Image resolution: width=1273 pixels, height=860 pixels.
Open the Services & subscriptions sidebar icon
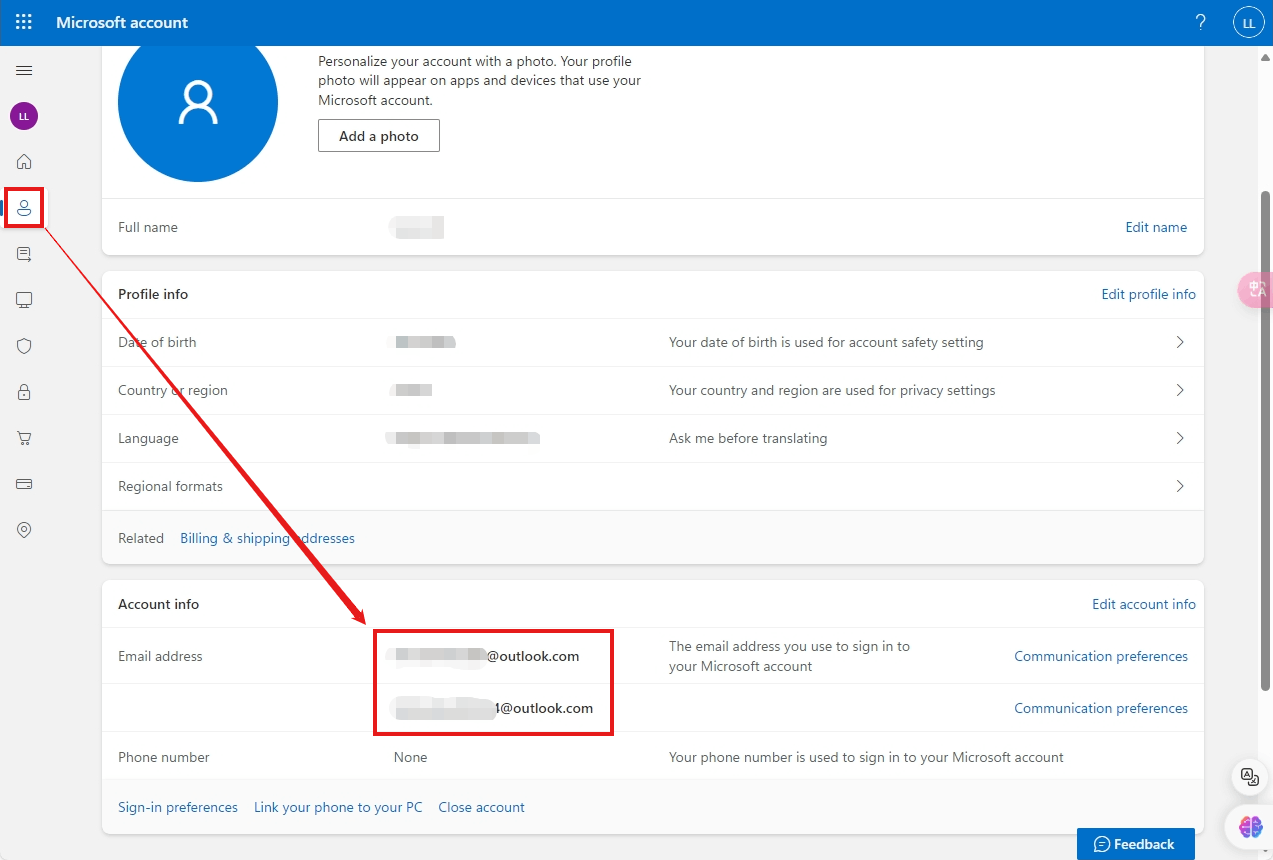[24, 254]
